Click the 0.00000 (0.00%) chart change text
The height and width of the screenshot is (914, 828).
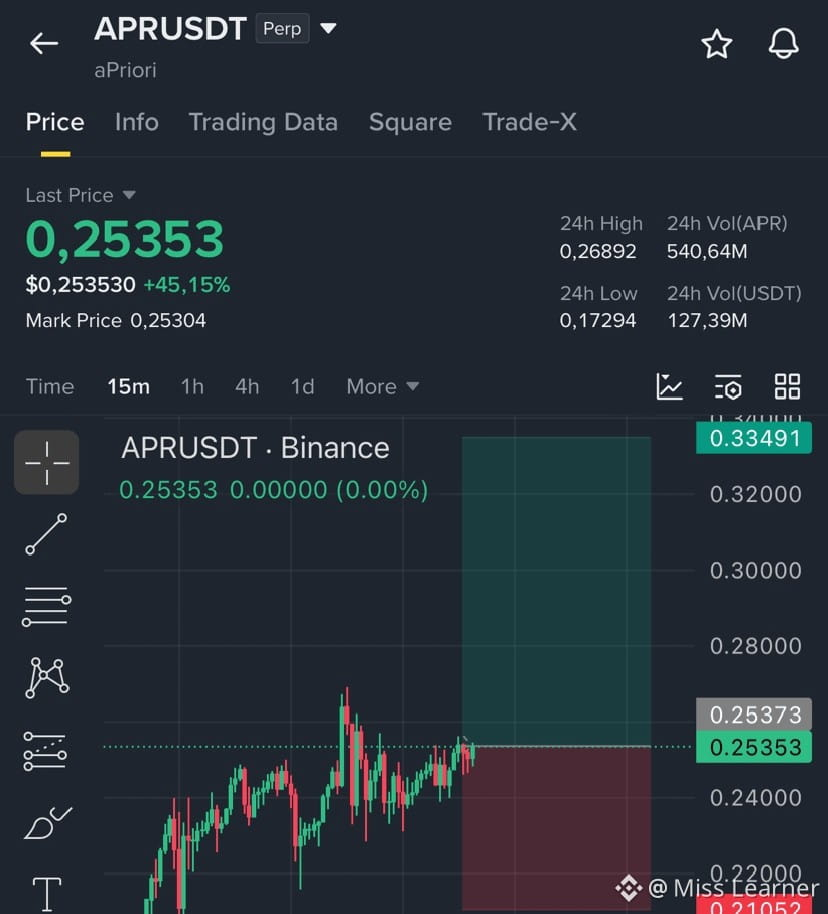coord(329,490)
